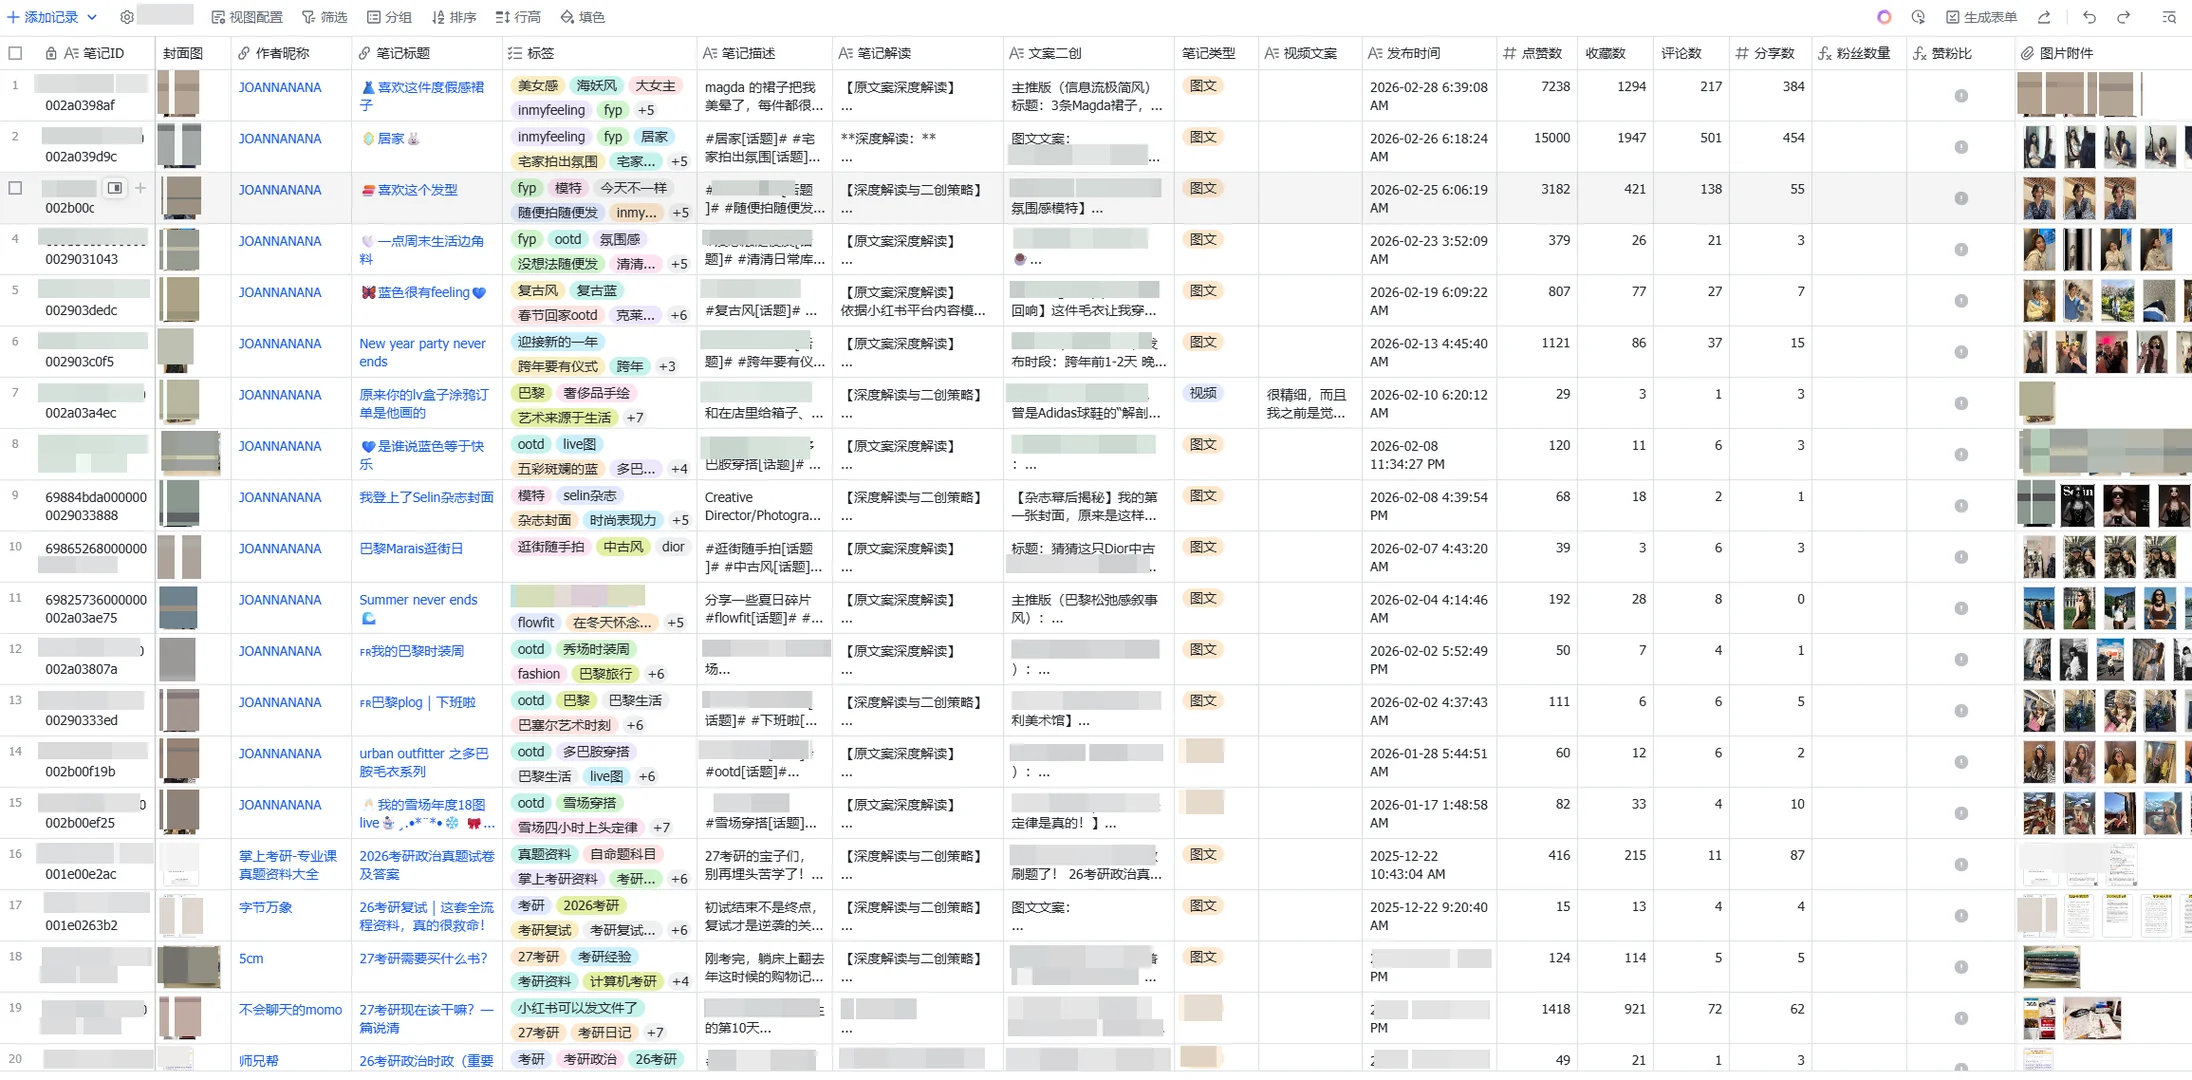Open the dropdown arrow next to 添加记录
Viewport: 2192px width, 1080px height.
[x=92, y=17]
